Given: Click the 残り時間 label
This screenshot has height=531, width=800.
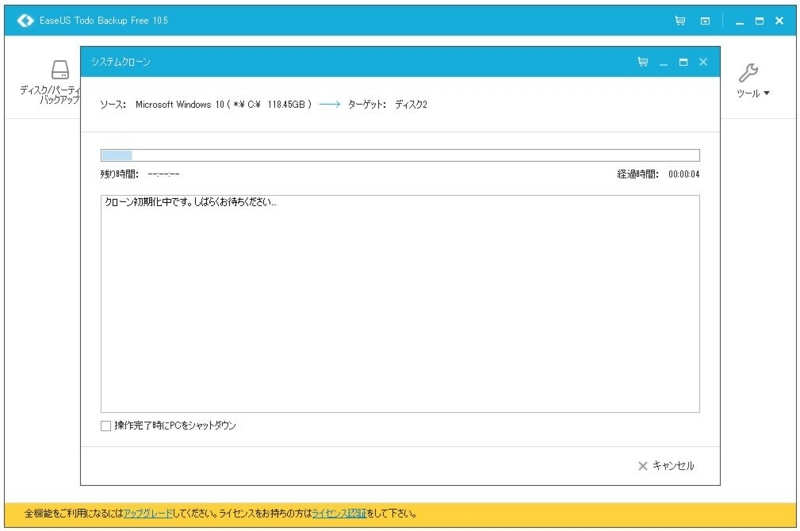Looking at the screenshot, I should coord(119,174).
